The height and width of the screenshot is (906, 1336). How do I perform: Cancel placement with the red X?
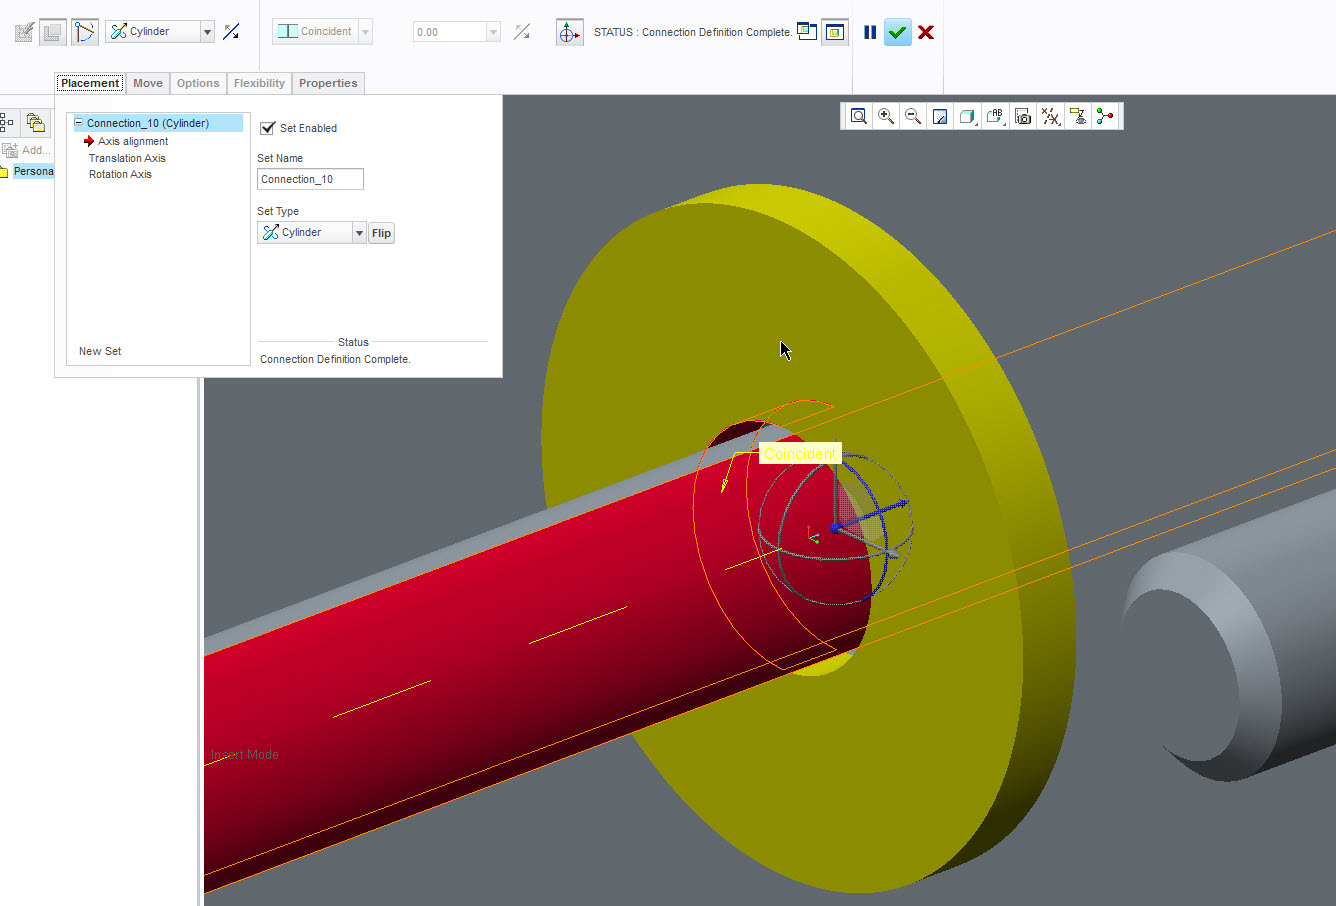coord(926,32)
